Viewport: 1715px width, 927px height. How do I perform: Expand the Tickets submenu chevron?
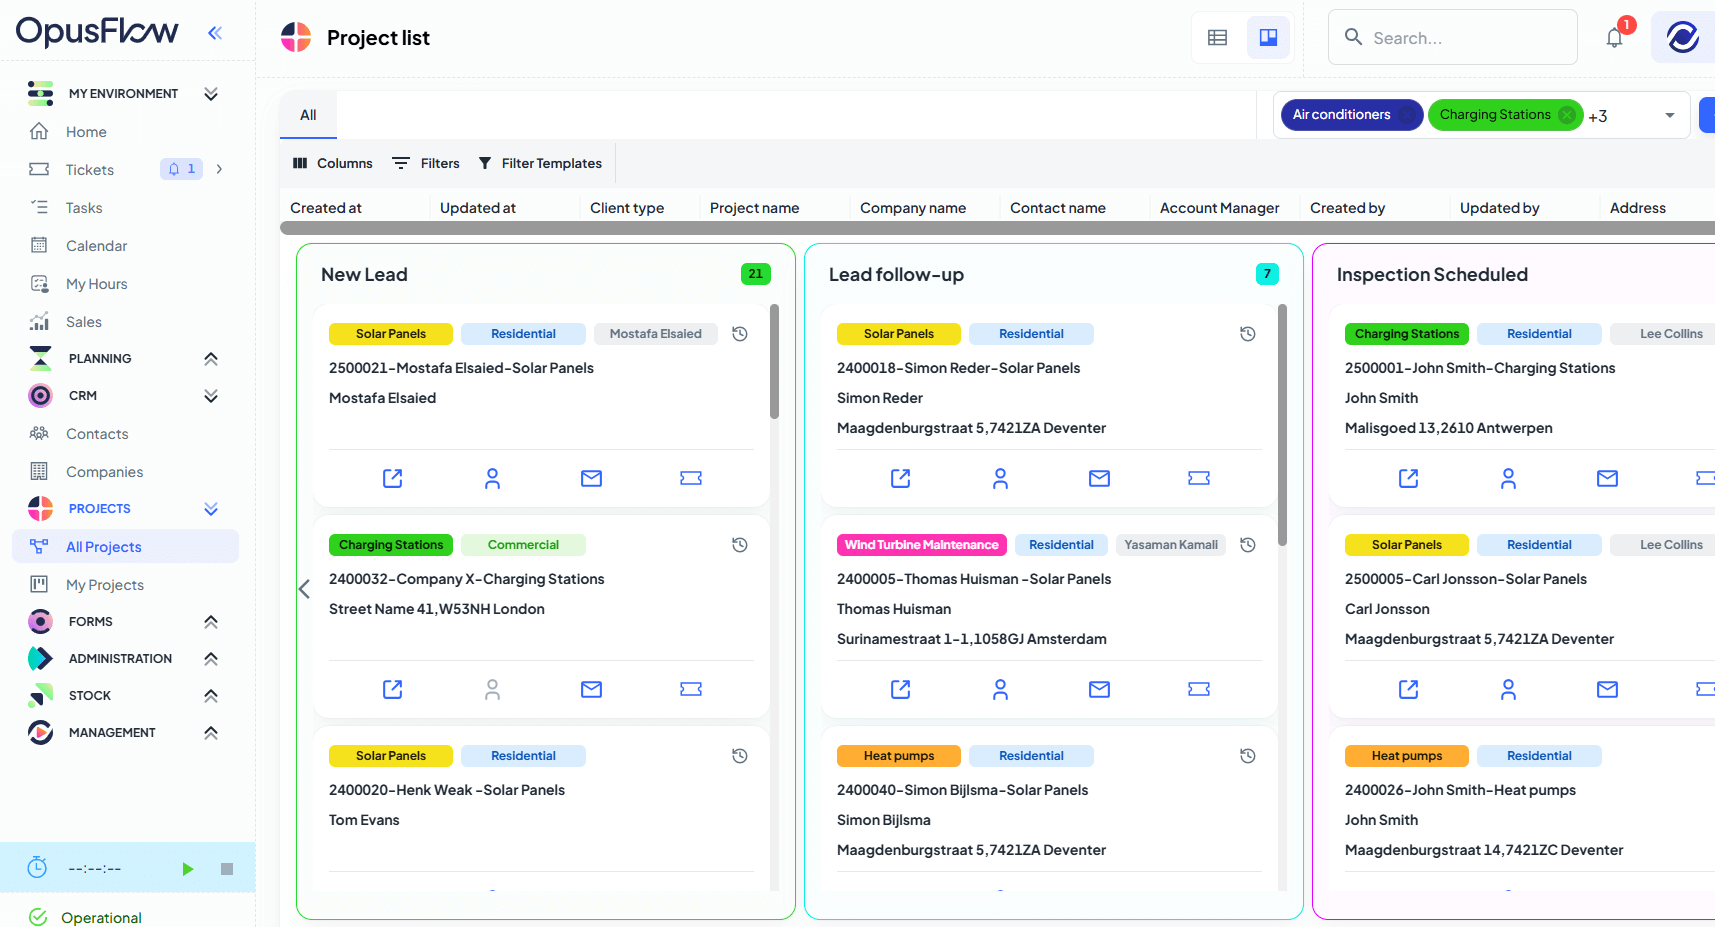[219, 170]
